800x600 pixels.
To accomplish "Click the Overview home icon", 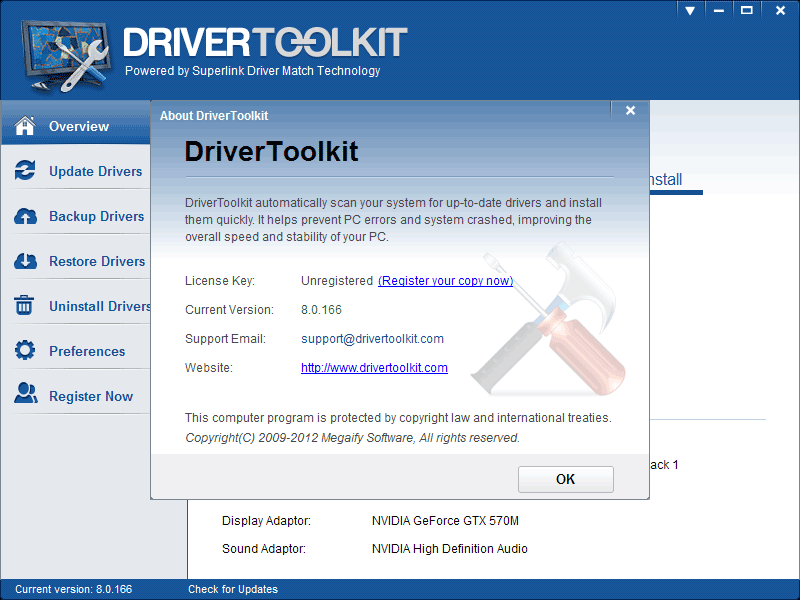I will (26, 126).
